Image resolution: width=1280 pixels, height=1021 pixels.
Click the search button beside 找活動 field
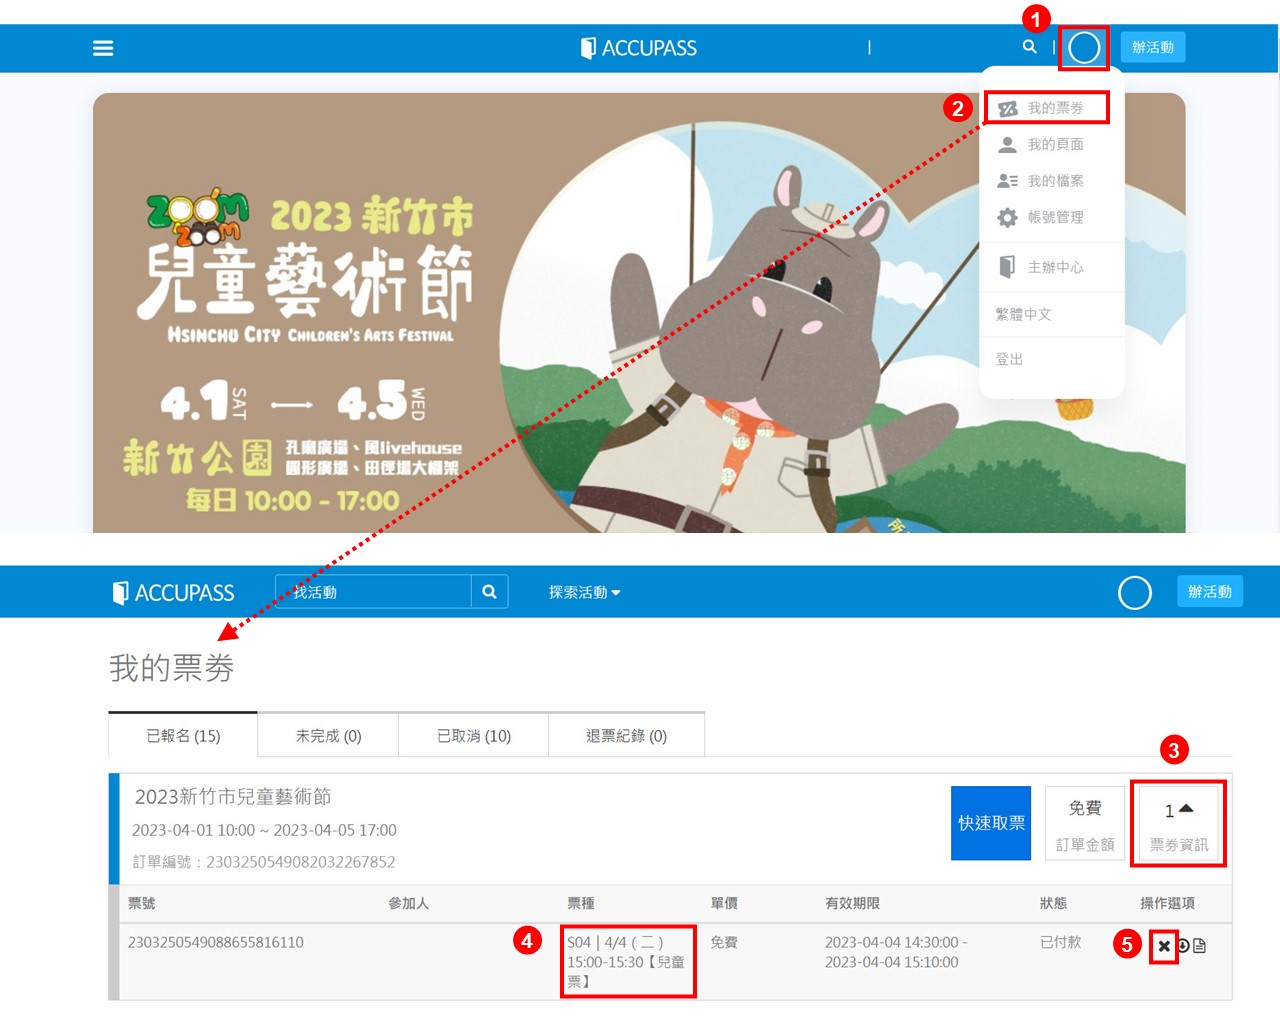[x=489, y=592]
